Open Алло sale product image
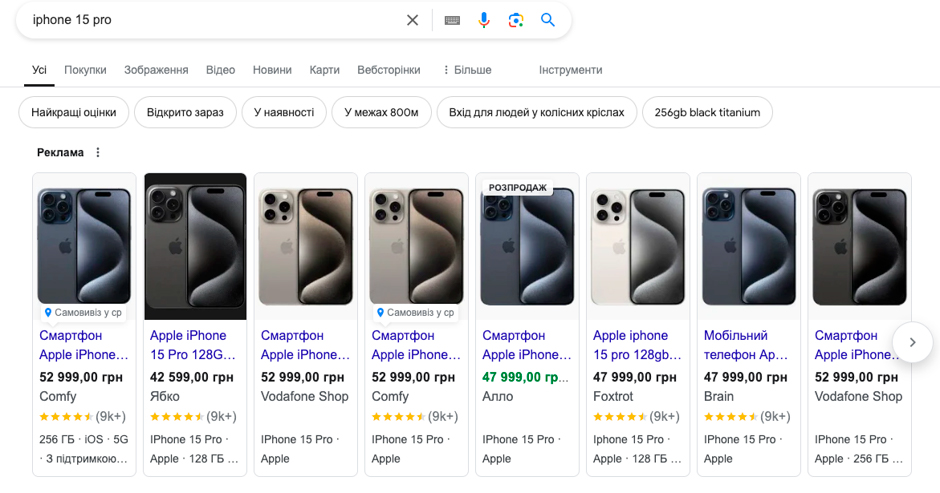The height and width of the screenshot is (493, 940). 528,246
